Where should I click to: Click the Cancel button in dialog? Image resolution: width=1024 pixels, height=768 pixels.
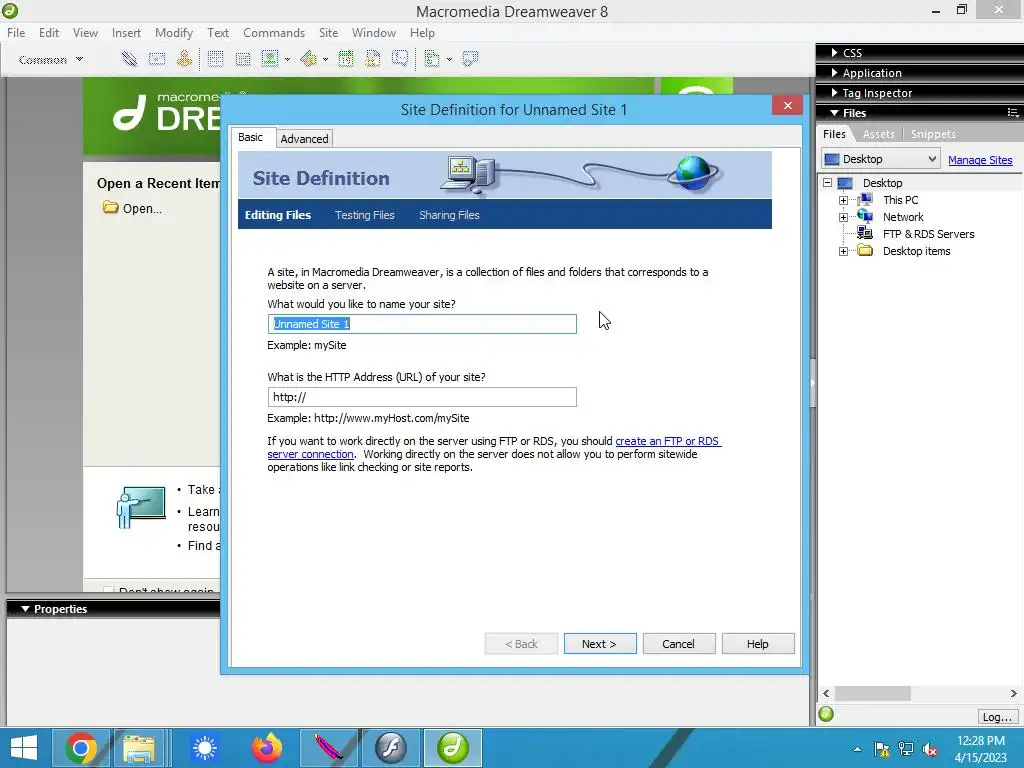point(679,644)
